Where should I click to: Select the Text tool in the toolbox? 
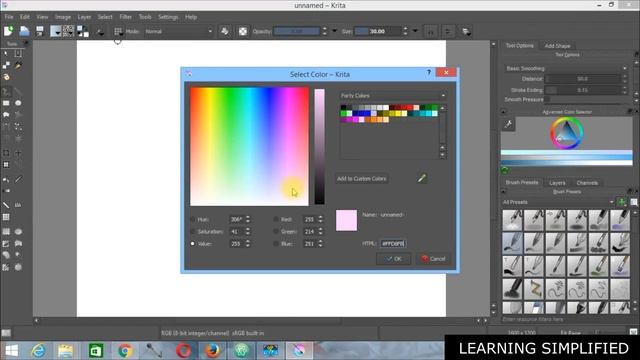(x=18, y=53)
